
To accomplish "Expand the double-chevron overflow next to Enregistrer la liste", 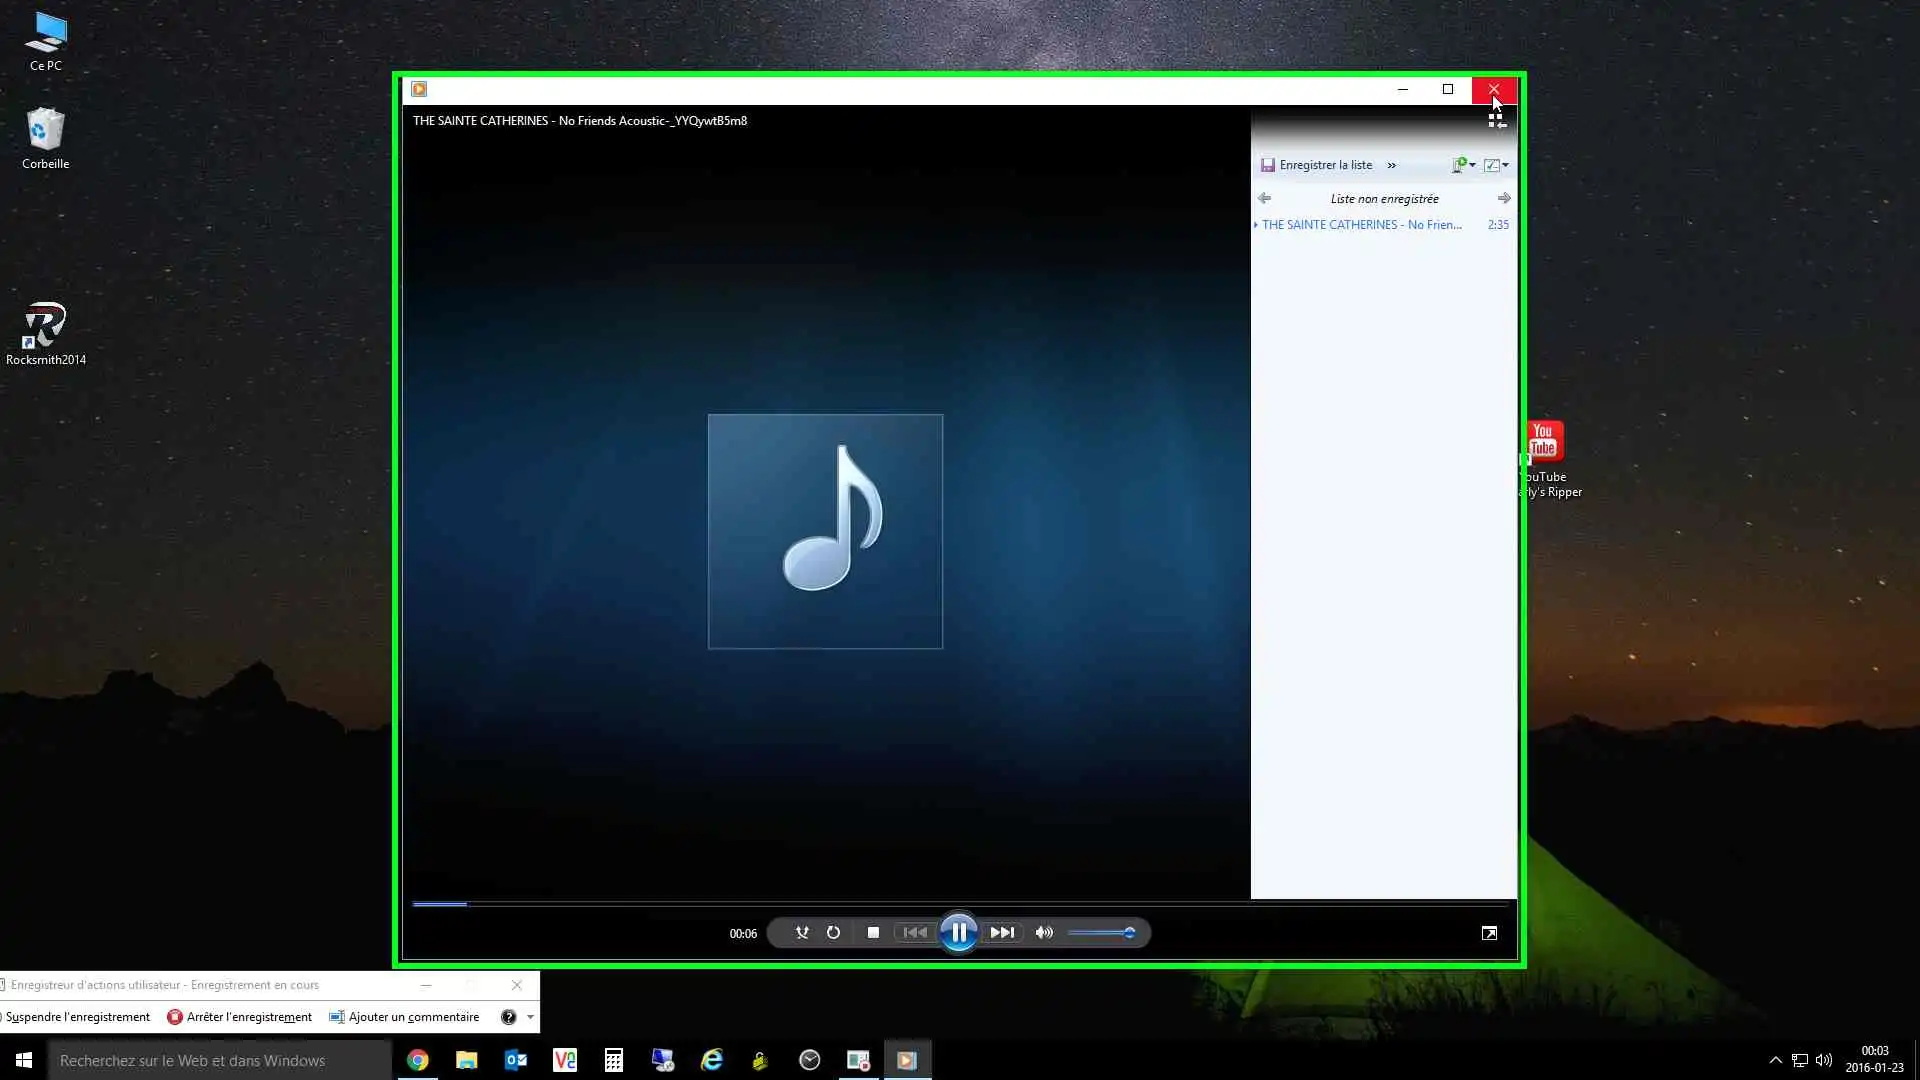I will tap(1391, 165).
